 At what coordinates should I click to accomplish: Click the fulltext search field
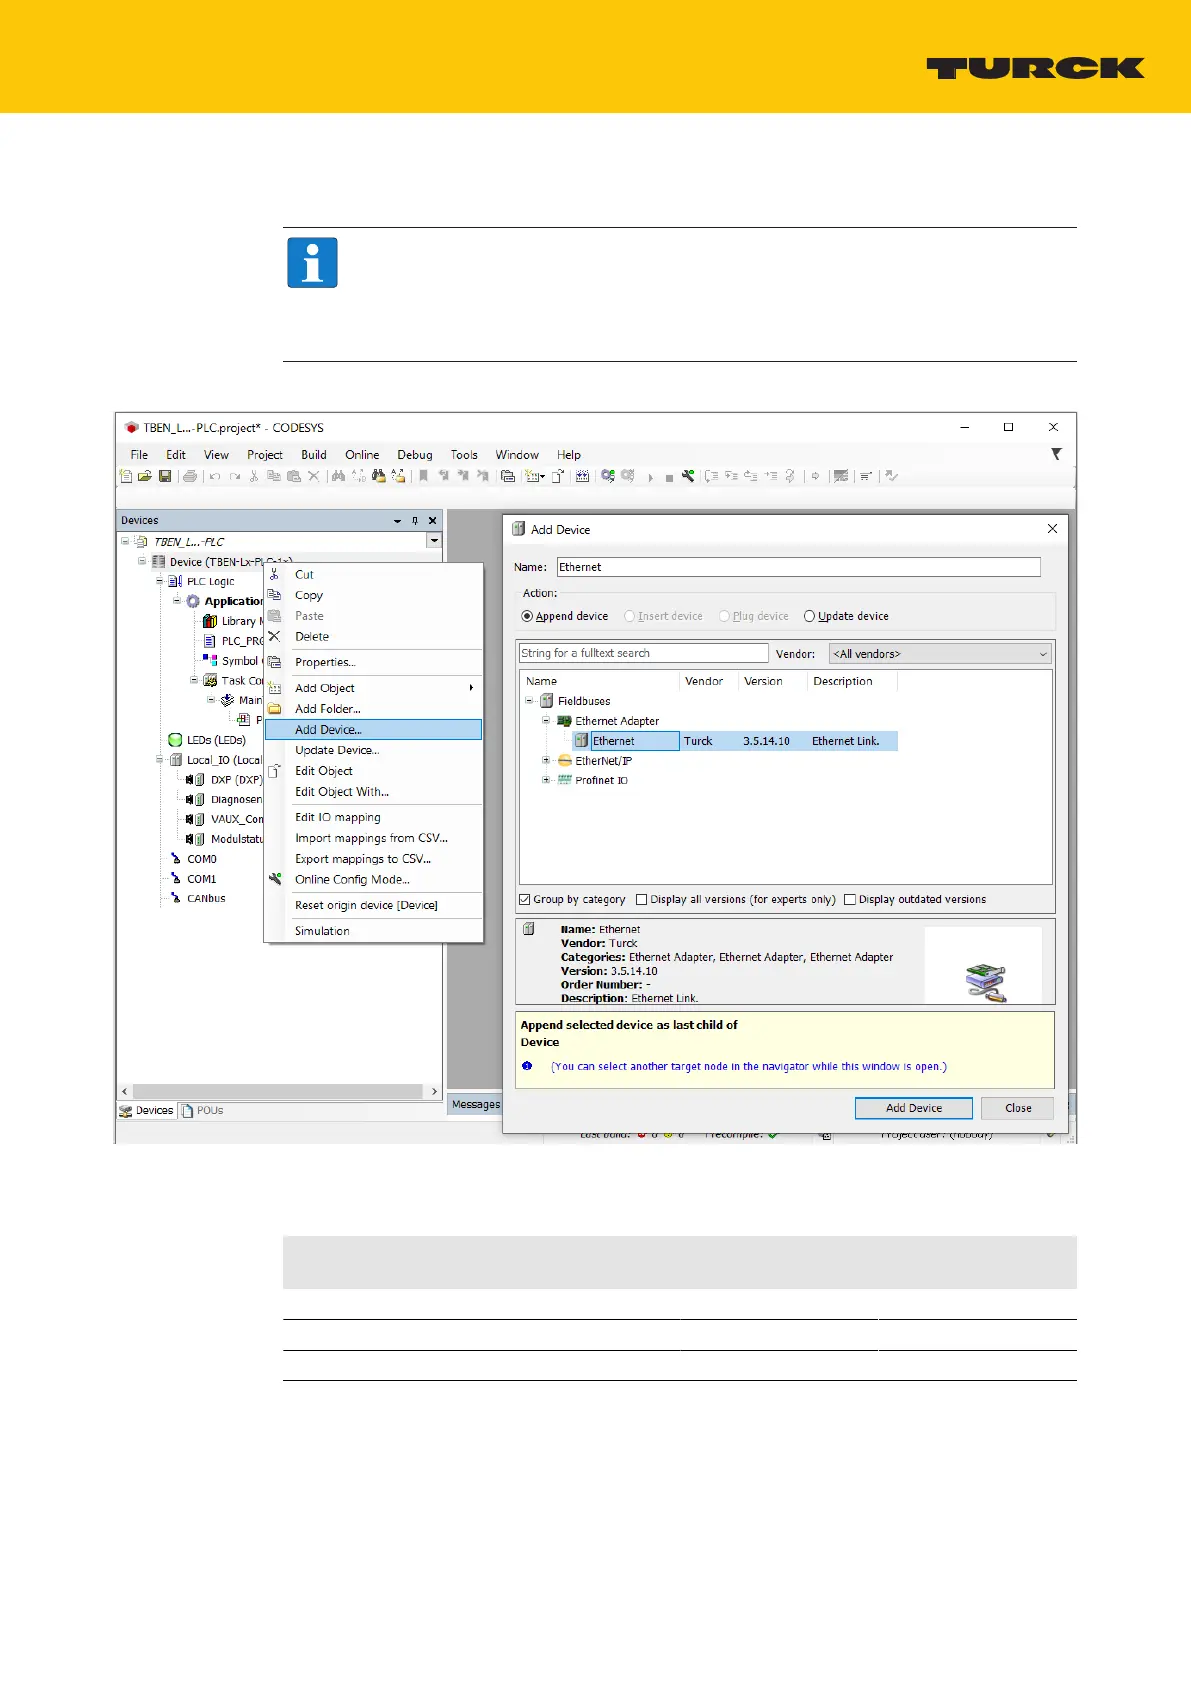(x=643, y=653)
